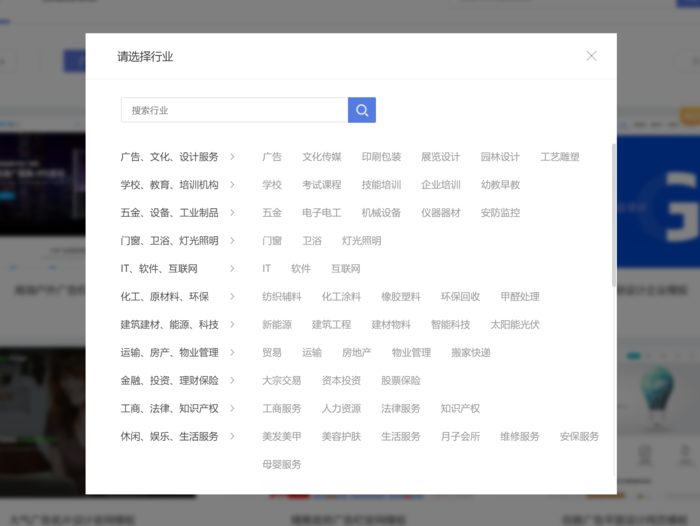The width and height of the screenshot is (700, 526).
Task: Choose 仪器器材 industry option
Action: pos(441,213)
